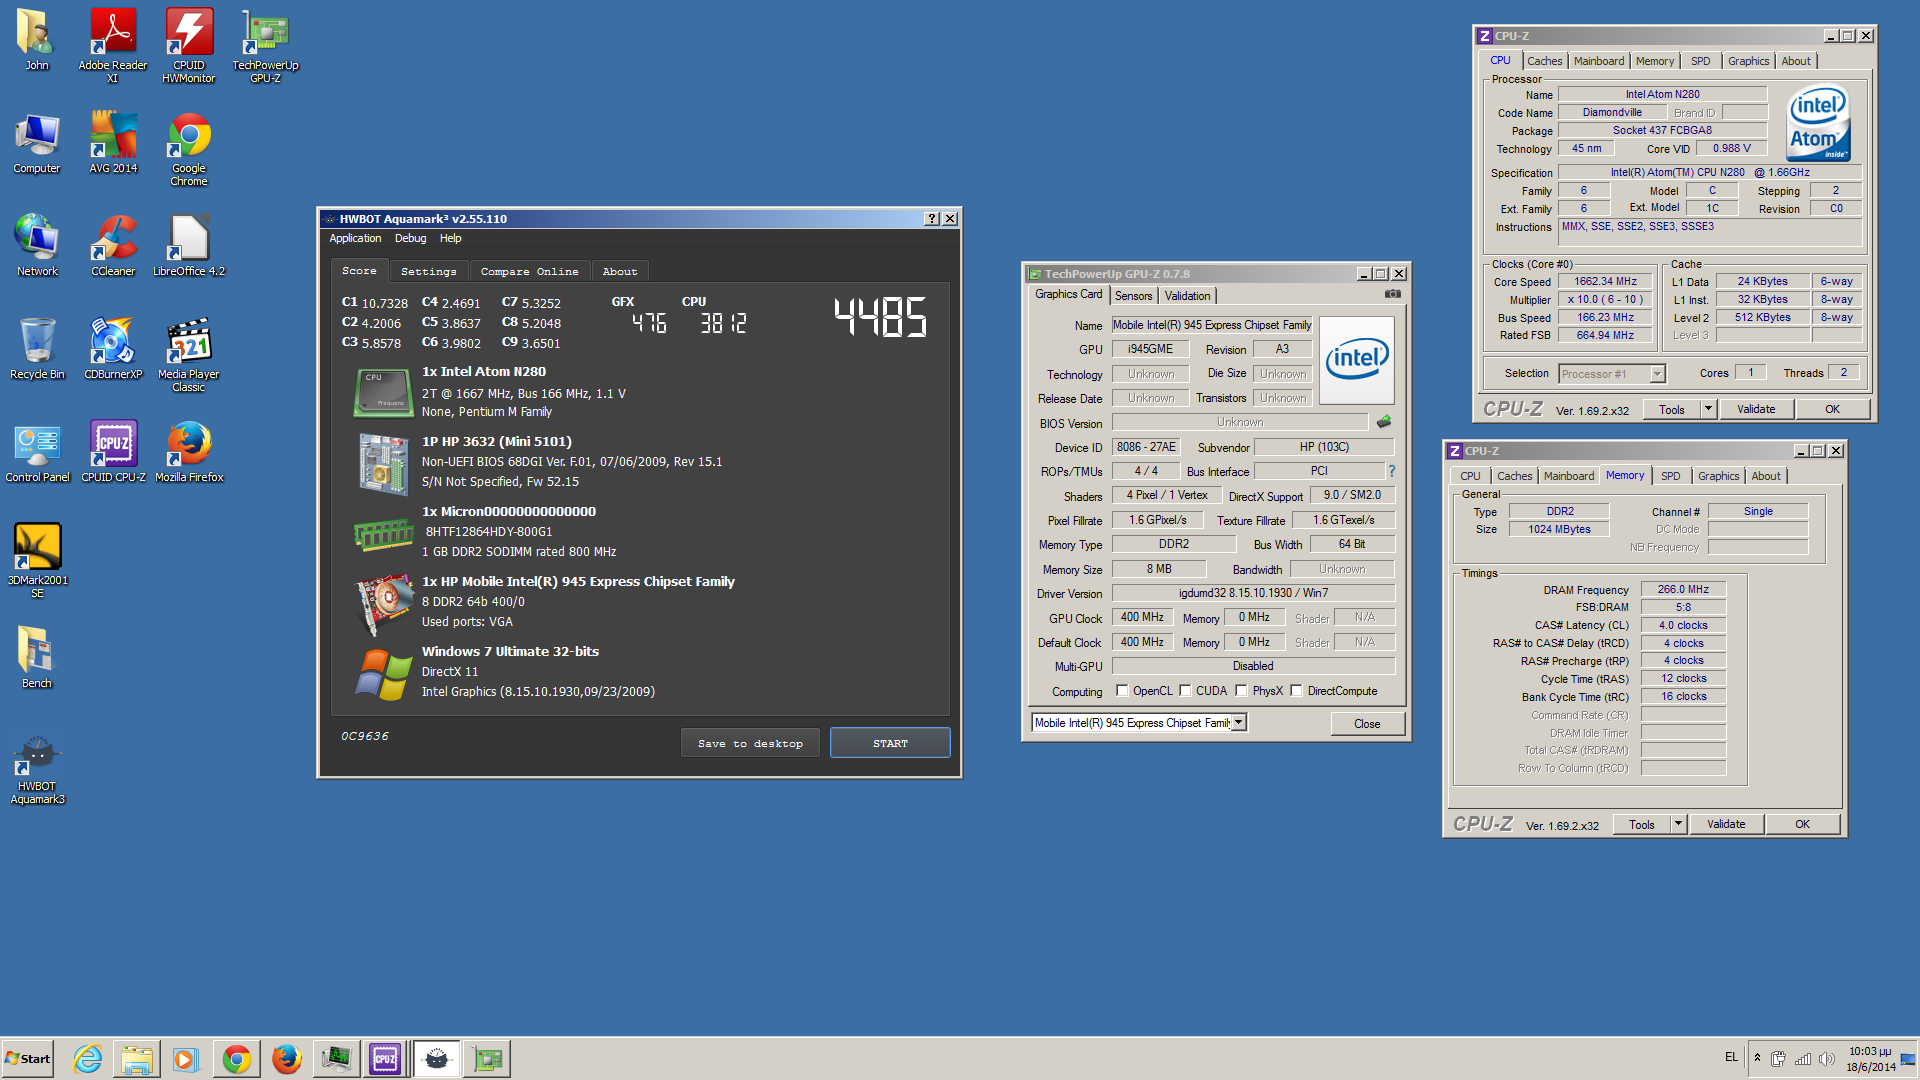1920x1080 pixels.
Task: Click Save to desktop button
Action: (750, 743)
